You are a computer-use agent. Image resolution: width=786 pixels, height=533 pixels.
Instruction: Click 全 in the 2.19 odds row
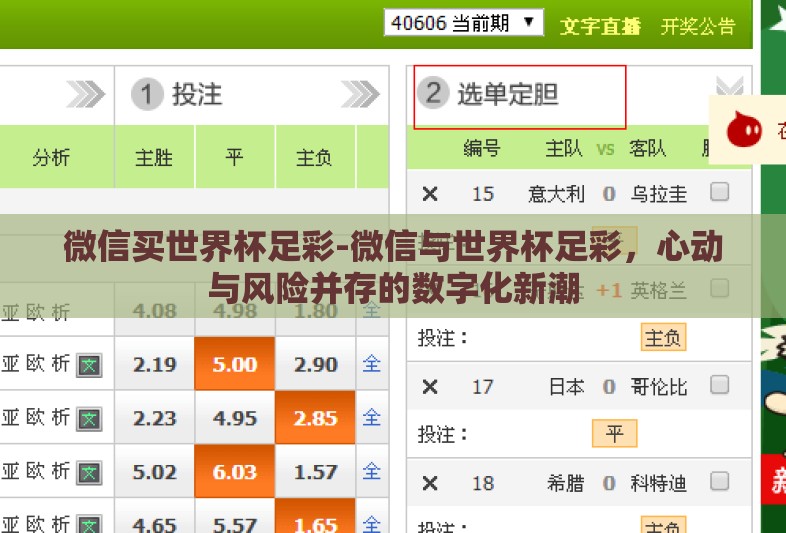(371, 363)
